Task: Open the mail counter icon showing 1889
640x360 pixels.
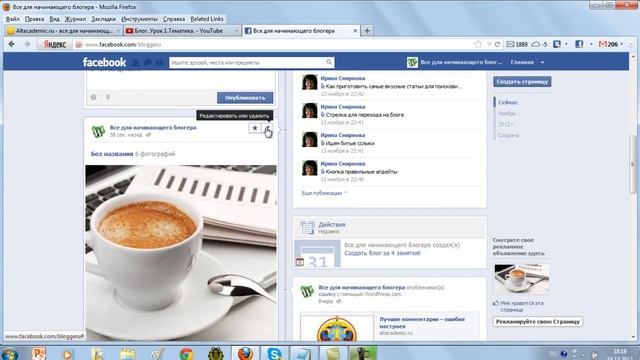Action: [517, 44]
